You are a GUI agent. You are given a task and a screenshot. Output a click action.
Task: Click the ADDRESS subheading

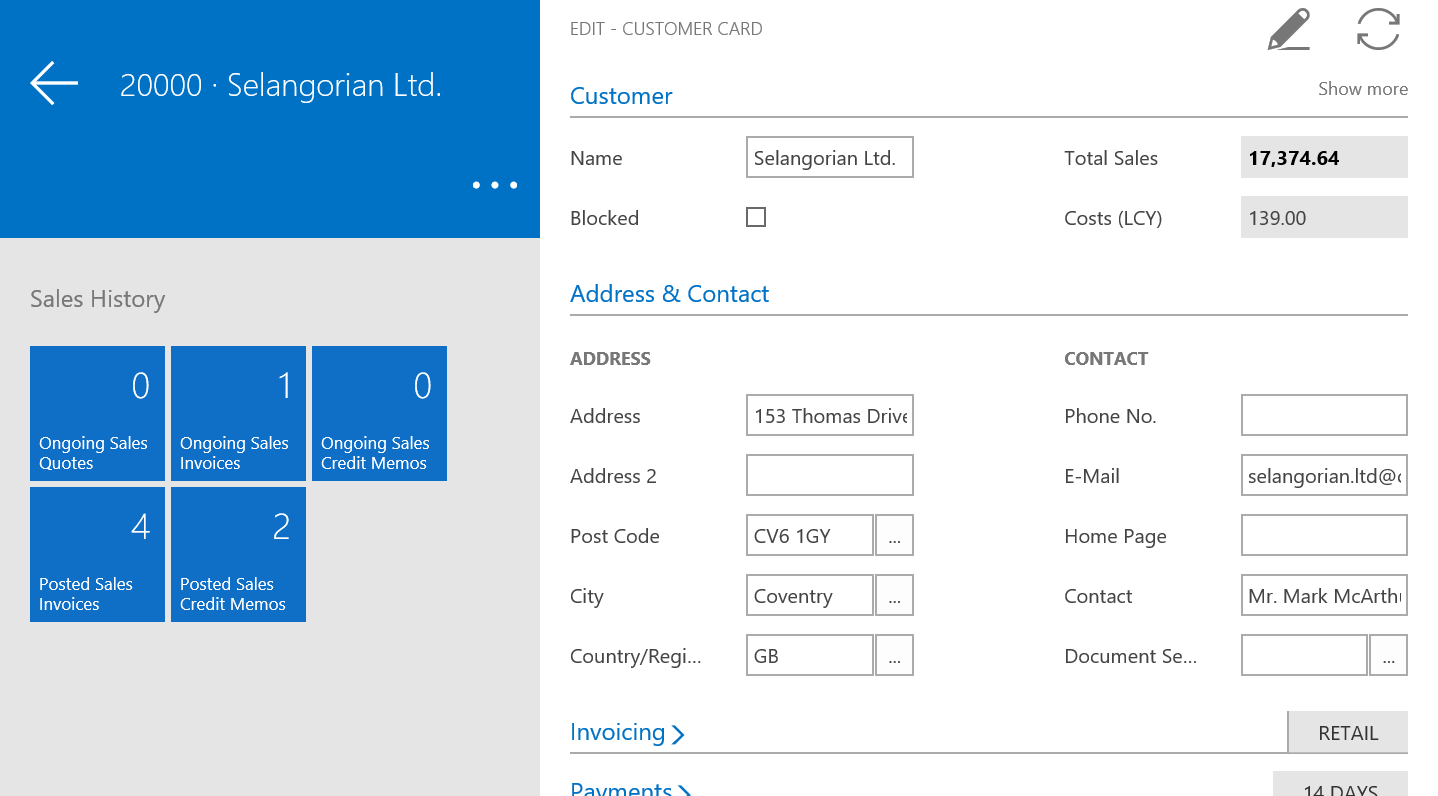click(x=610, y=359)
